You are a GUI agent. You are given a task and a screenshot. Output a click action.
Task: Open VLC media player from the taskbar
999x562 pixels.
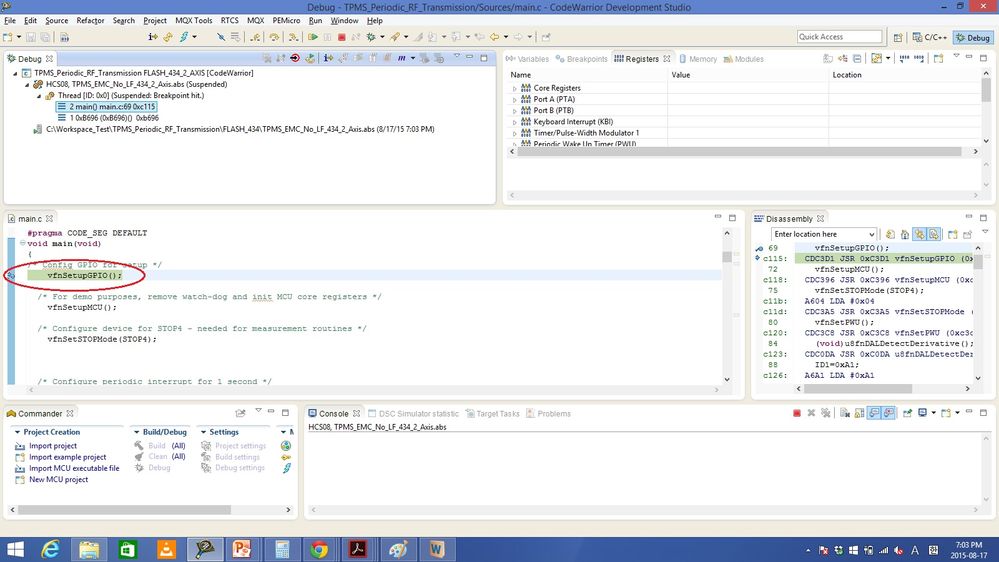coord(166,549)
